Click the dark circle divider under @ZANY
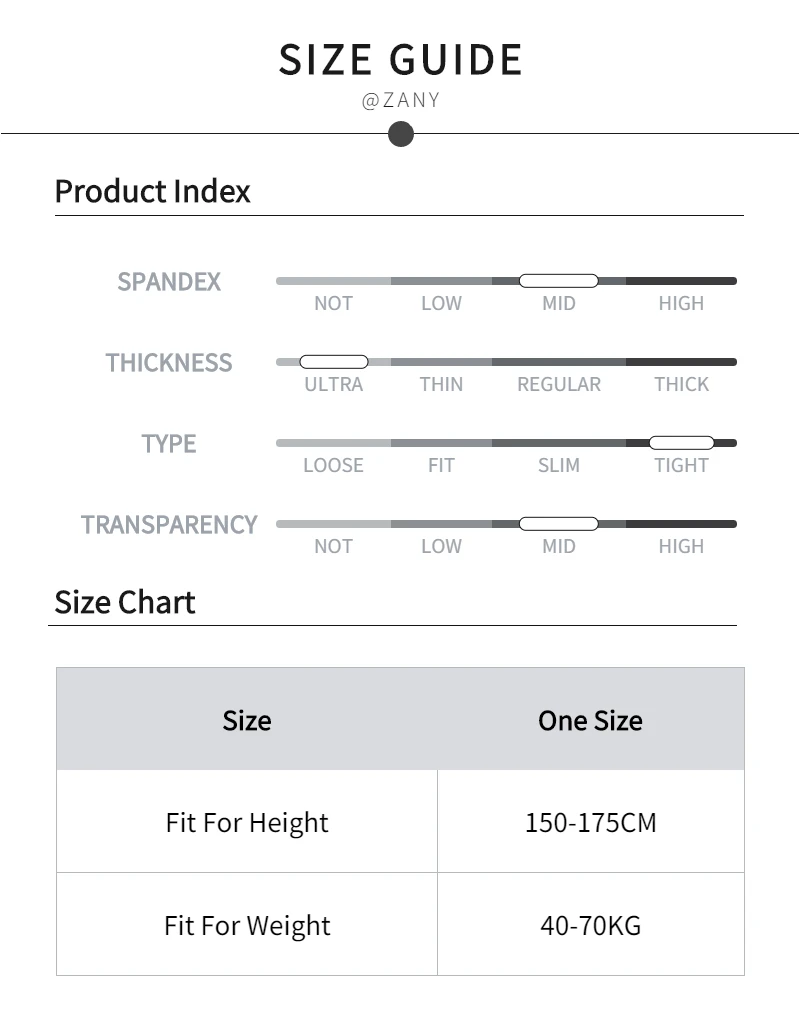This screenshot has width=800, height=1032. [401, 134]
